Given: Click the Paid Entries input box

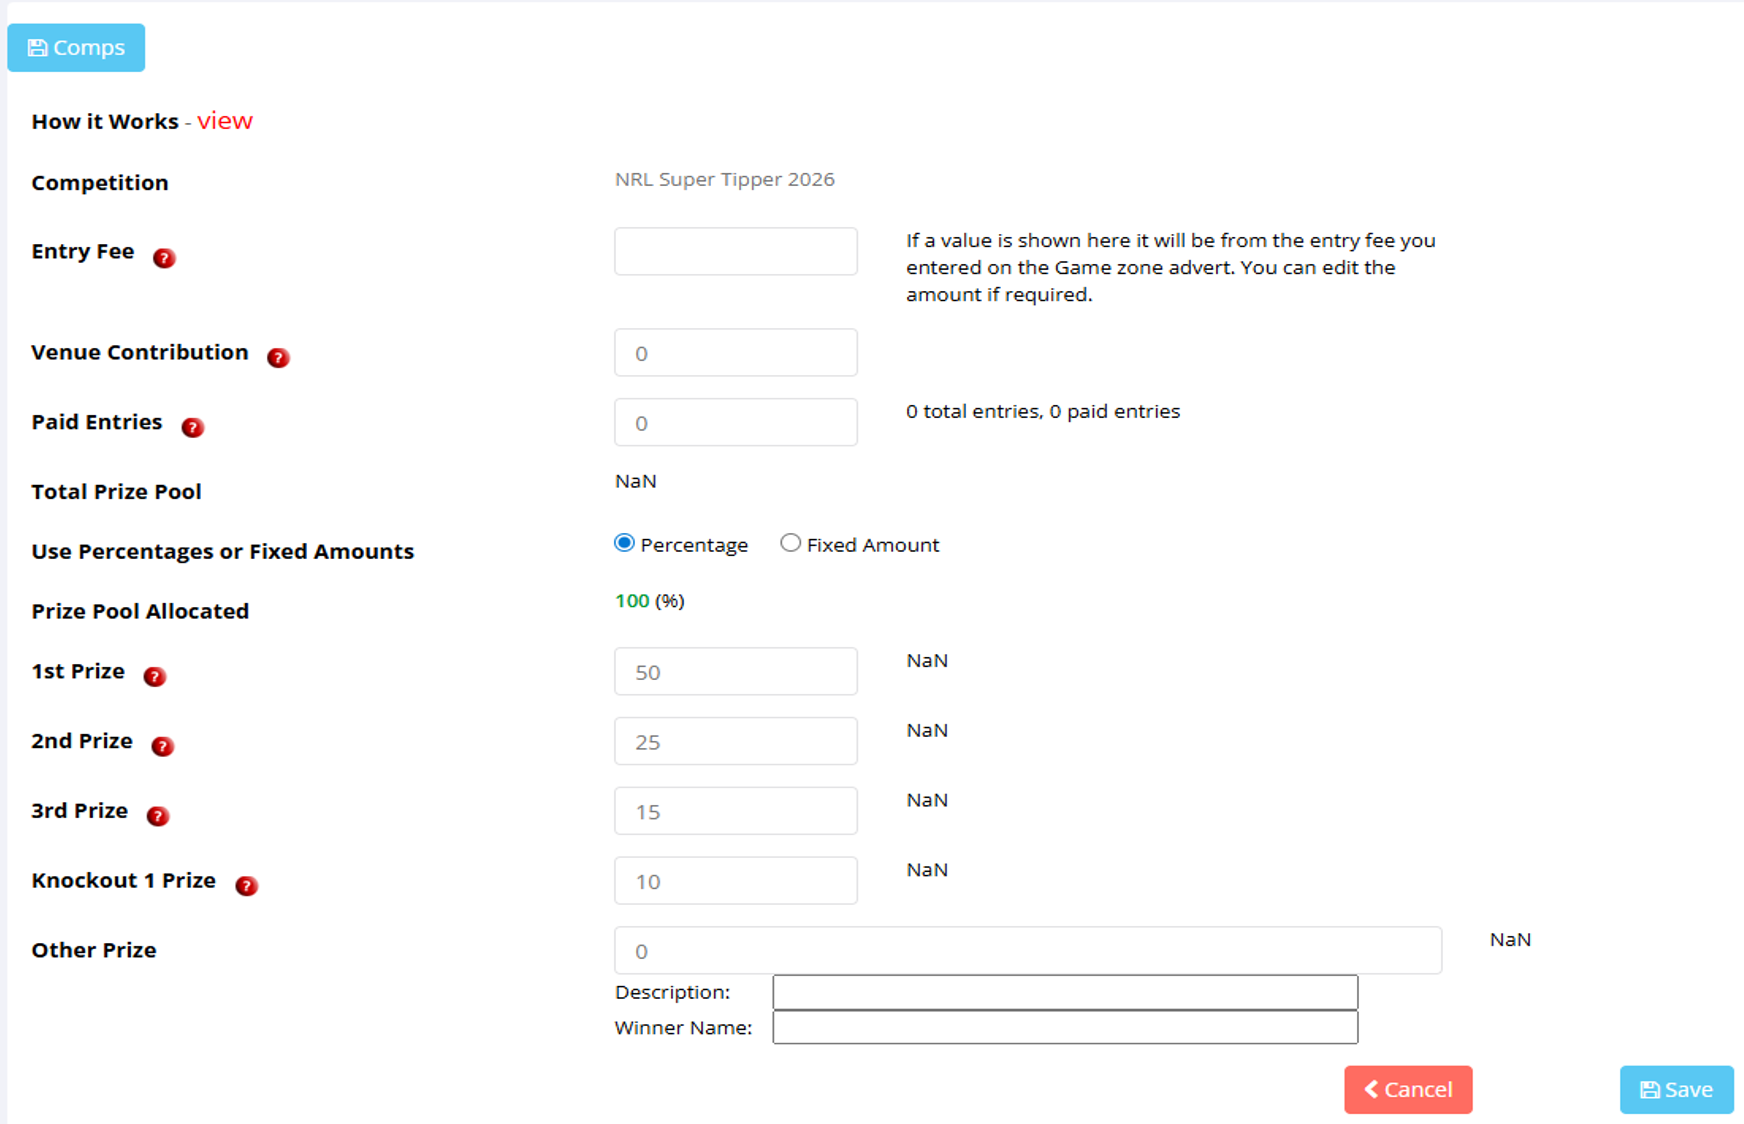Looking at the screenshot, I should pos(735,422).
